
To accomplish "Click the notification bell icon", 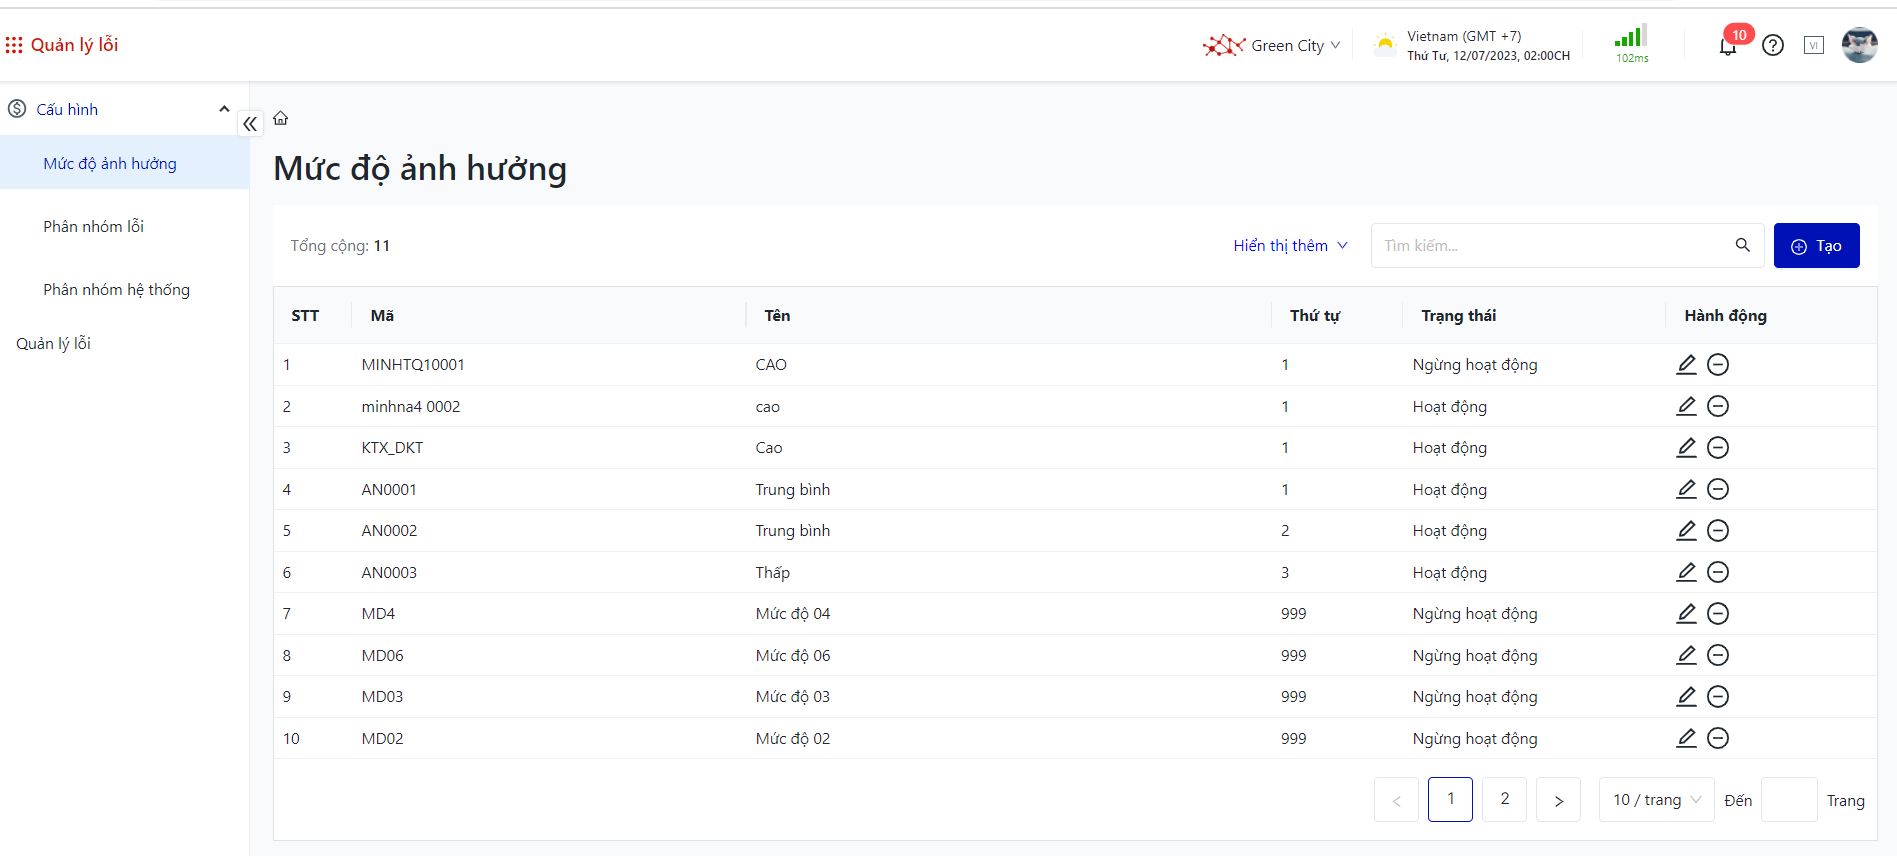I will tap(1727, 46).
